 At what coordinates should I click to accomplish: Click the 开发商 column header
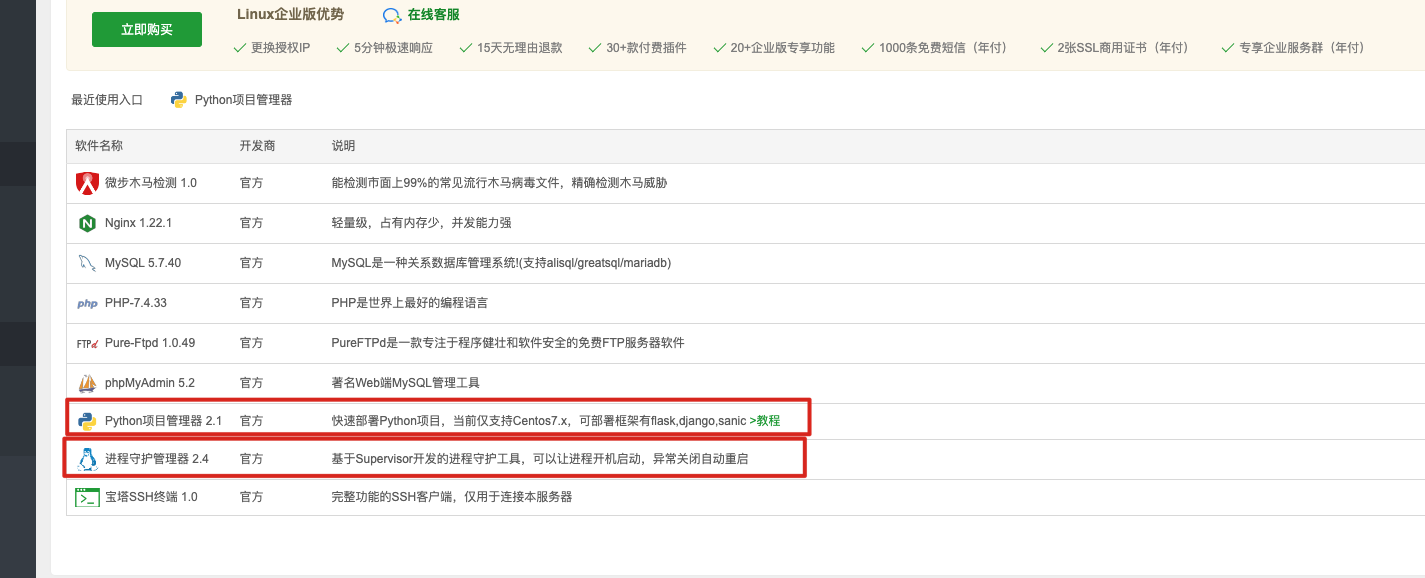[257, 146]
